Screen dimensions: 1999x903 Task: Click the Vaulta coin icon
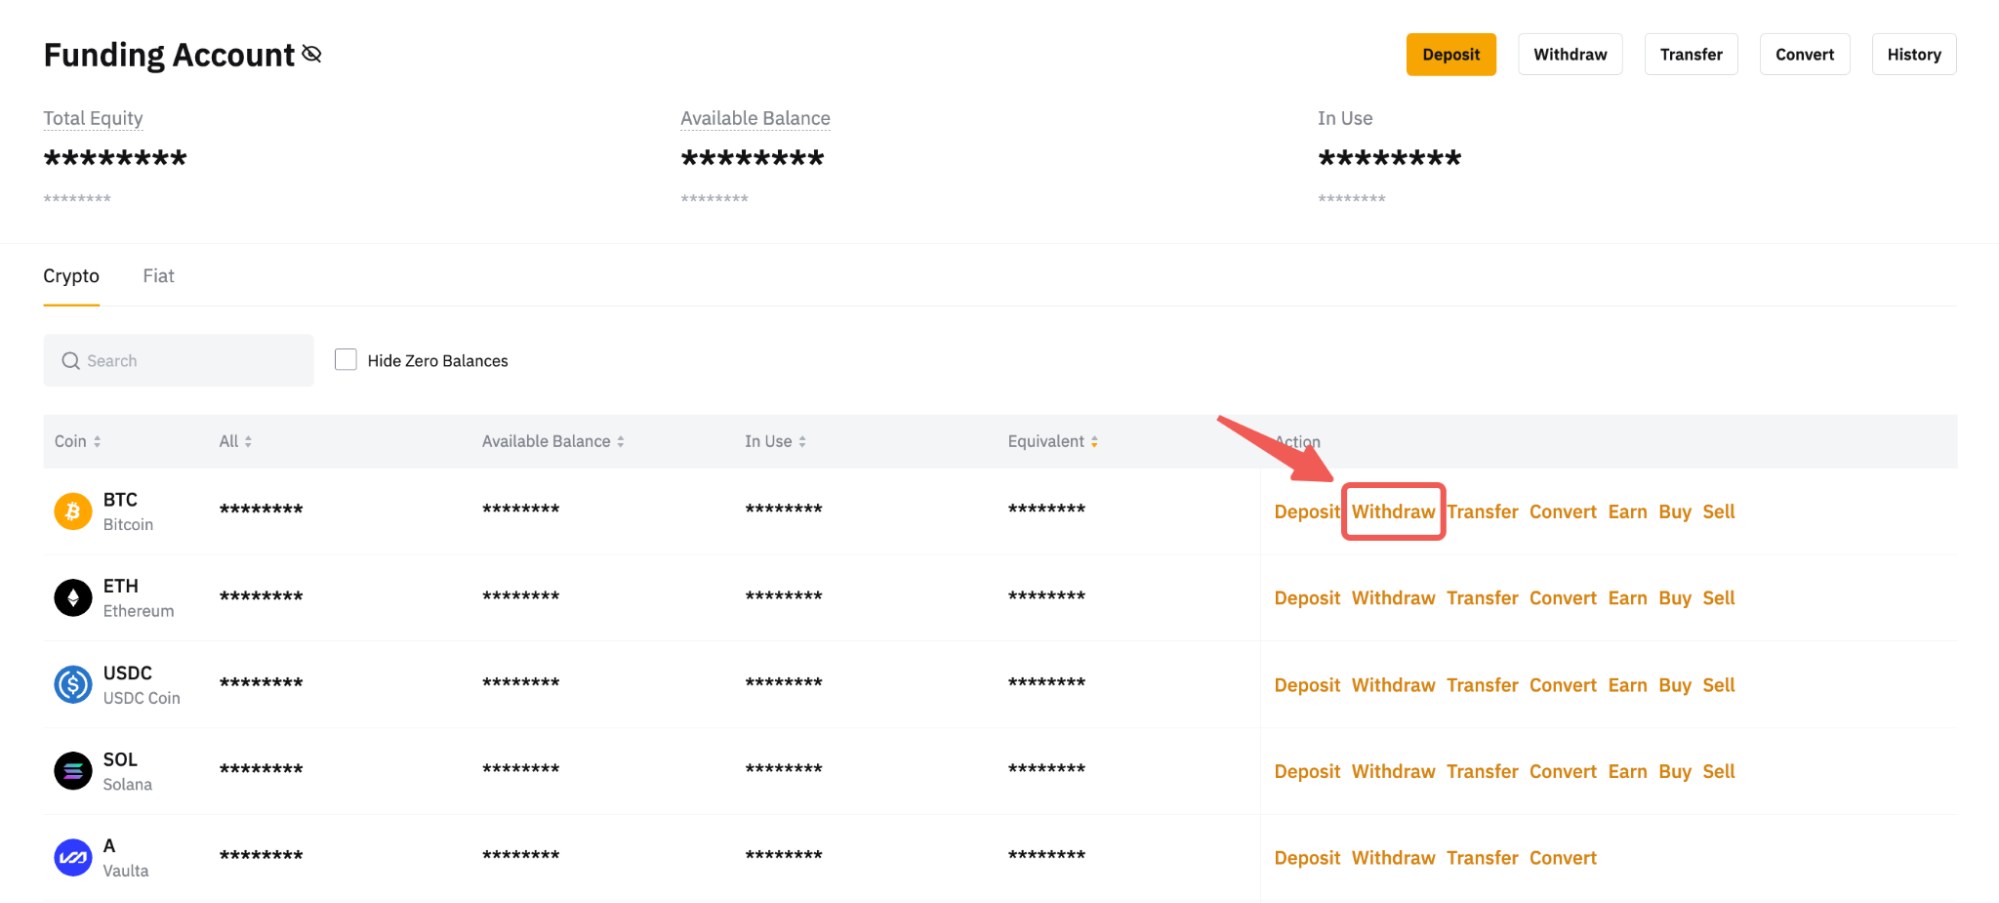pyautogui.click(x=72, y=858)
